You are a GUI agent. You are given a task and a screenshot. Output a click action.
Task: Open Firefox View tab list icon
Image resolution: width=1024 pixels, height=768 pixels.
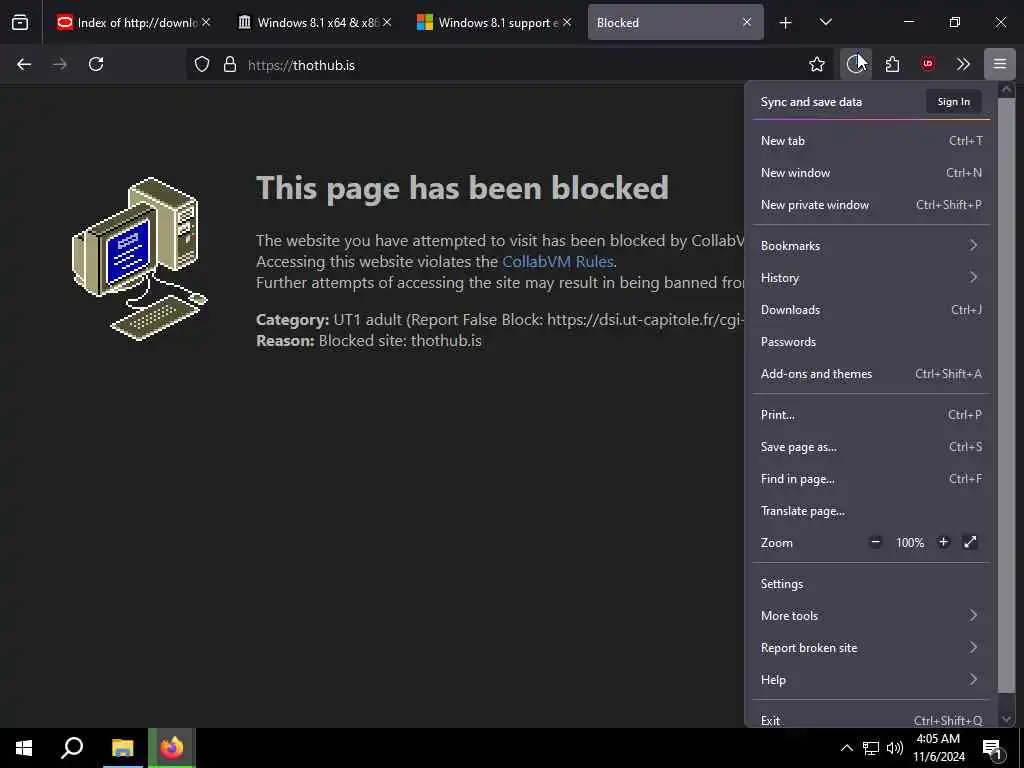coord(20,22)
